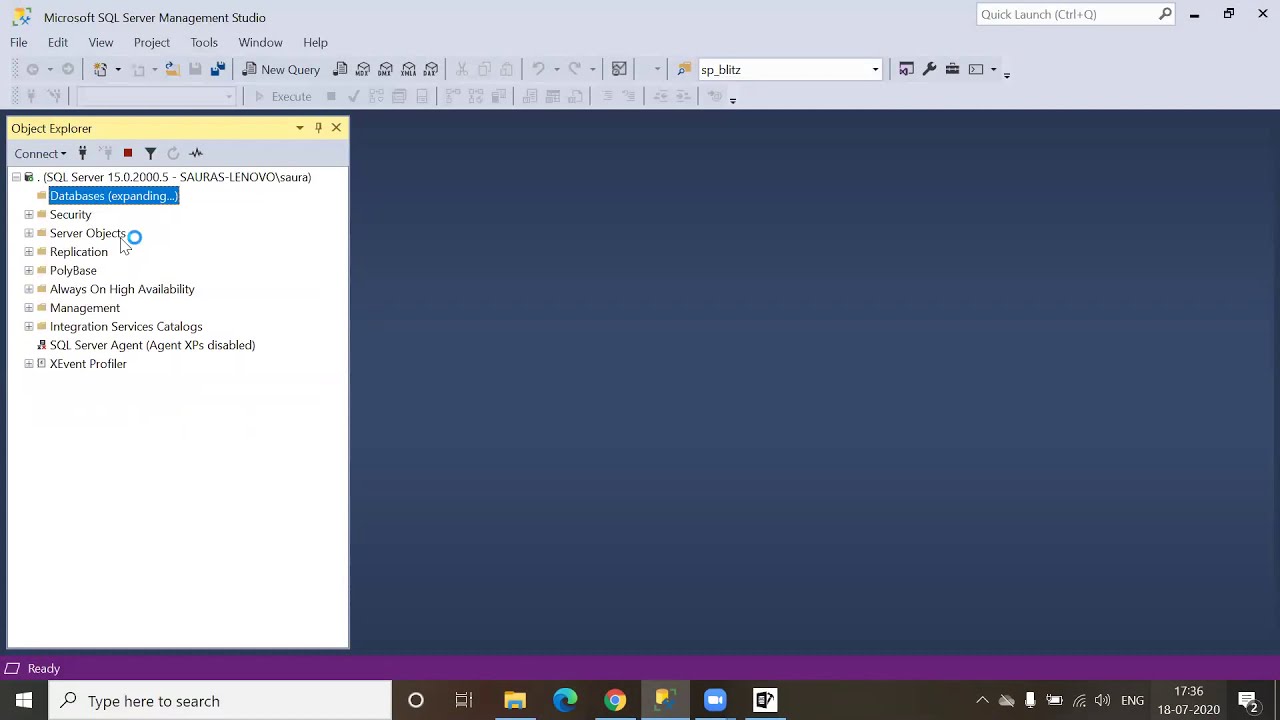Click the XEvent Profiler node icon
Image resolution: width=1280 pixels, height=720 pixels.
41,364
